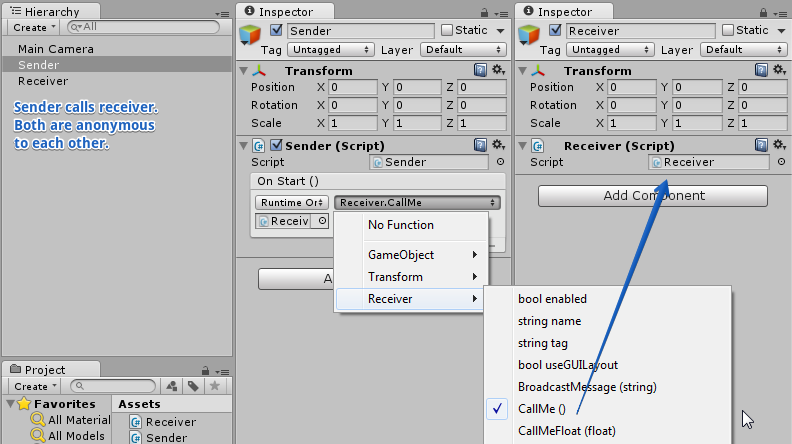Open Sender Static options dropdown arrow

point(500,31)
